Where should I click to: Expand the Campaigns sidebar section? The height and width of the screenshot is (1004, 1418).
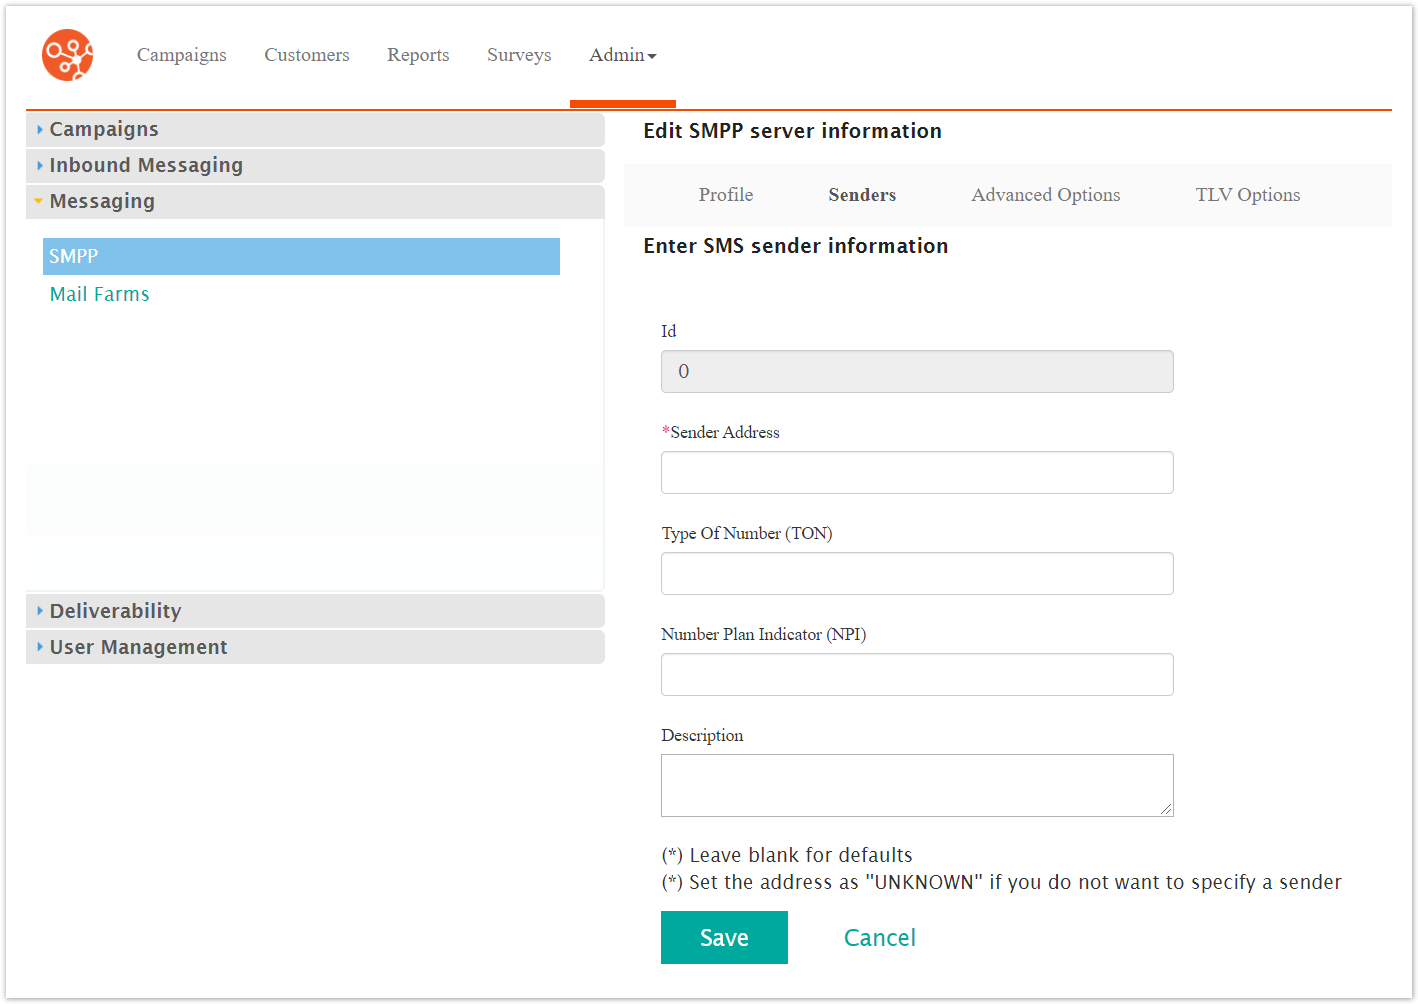click(x=104, y=129)
